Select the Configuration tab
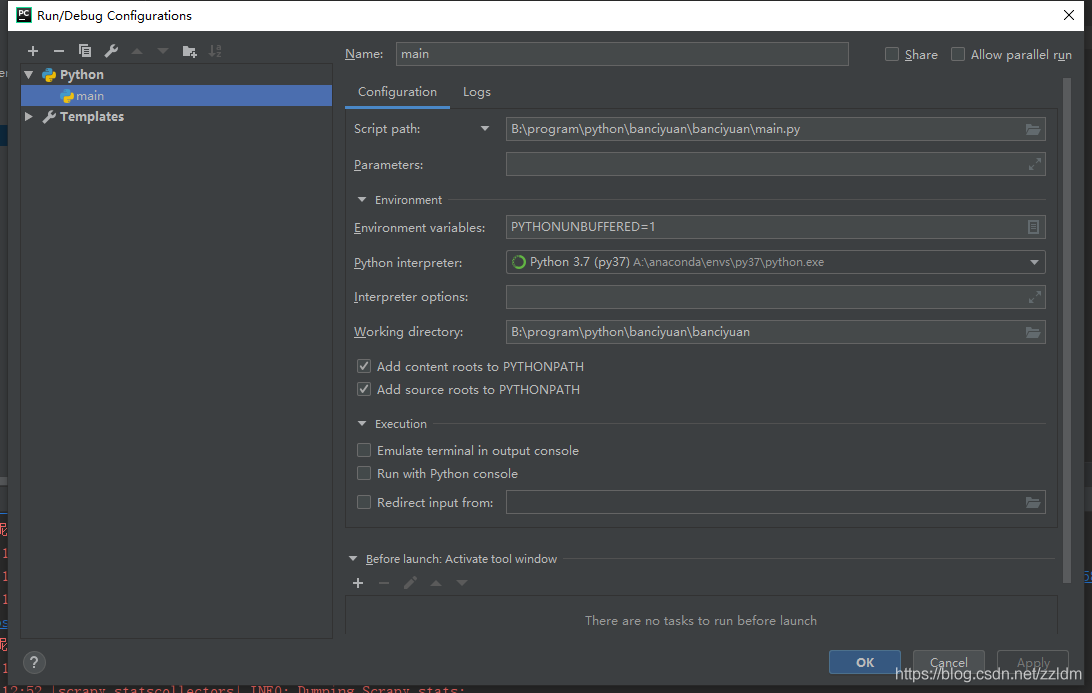The width and height of the screenshot is (1092, 693). coord(397,92)
